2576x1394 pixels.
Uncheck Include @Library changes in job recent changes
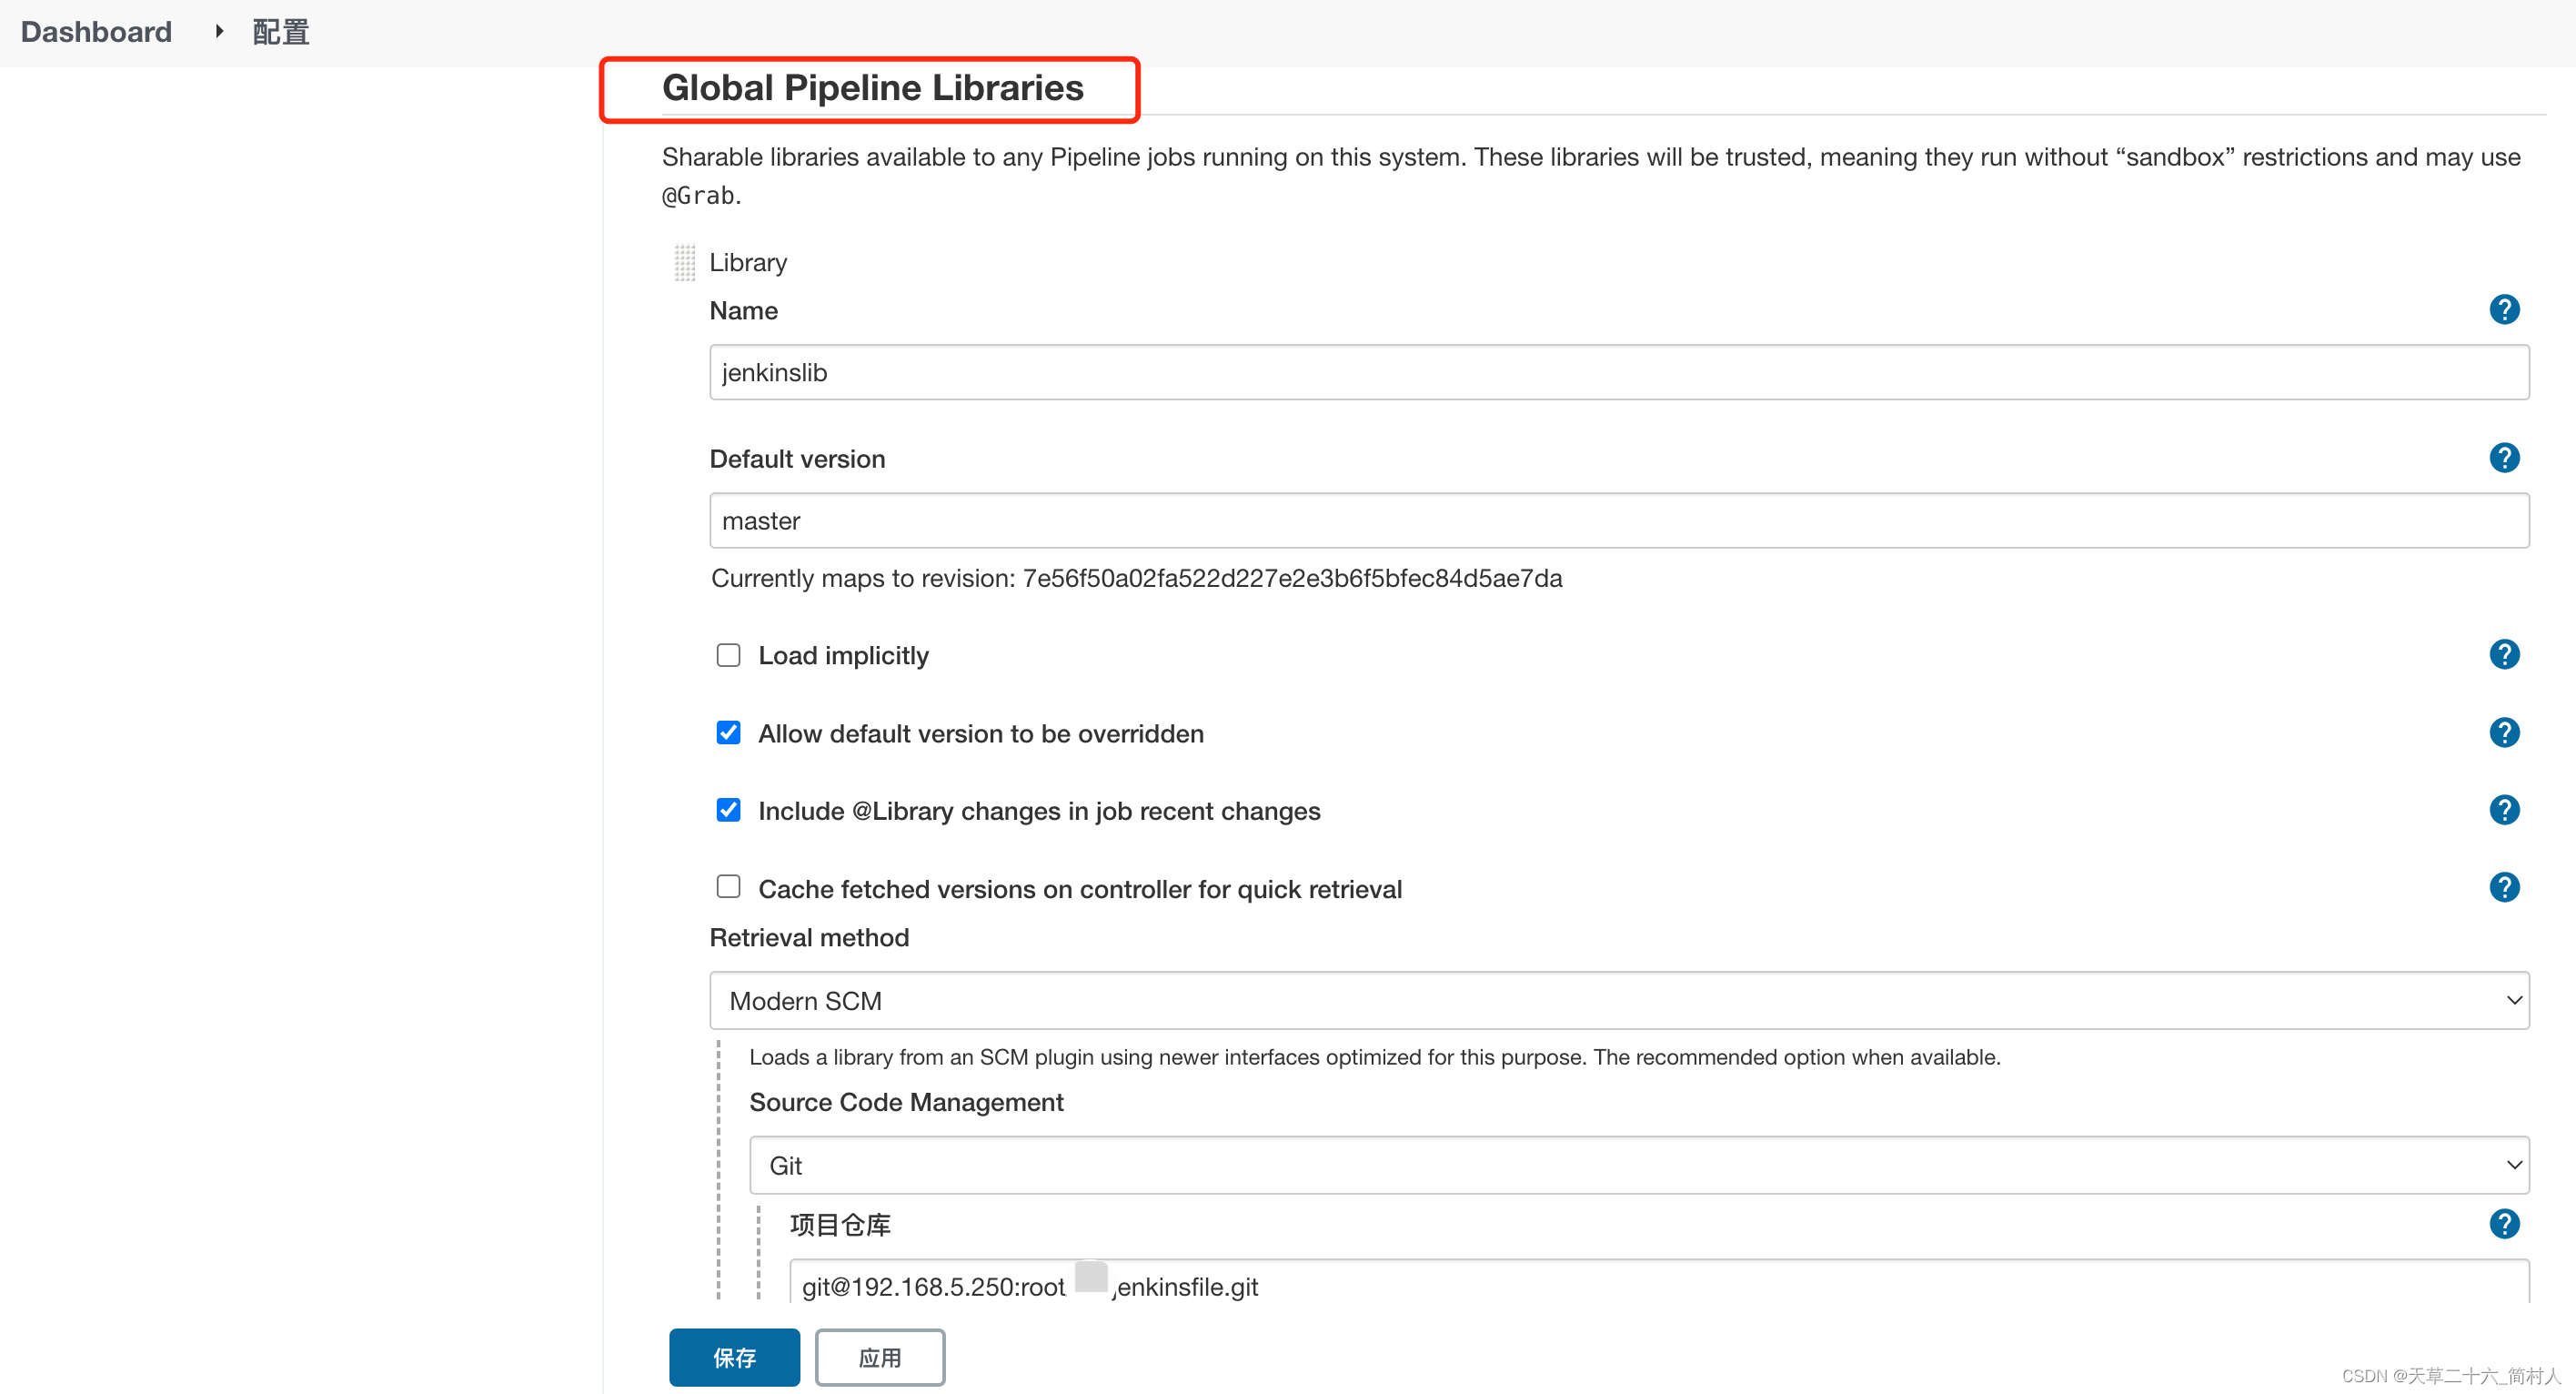click(728, 810)
